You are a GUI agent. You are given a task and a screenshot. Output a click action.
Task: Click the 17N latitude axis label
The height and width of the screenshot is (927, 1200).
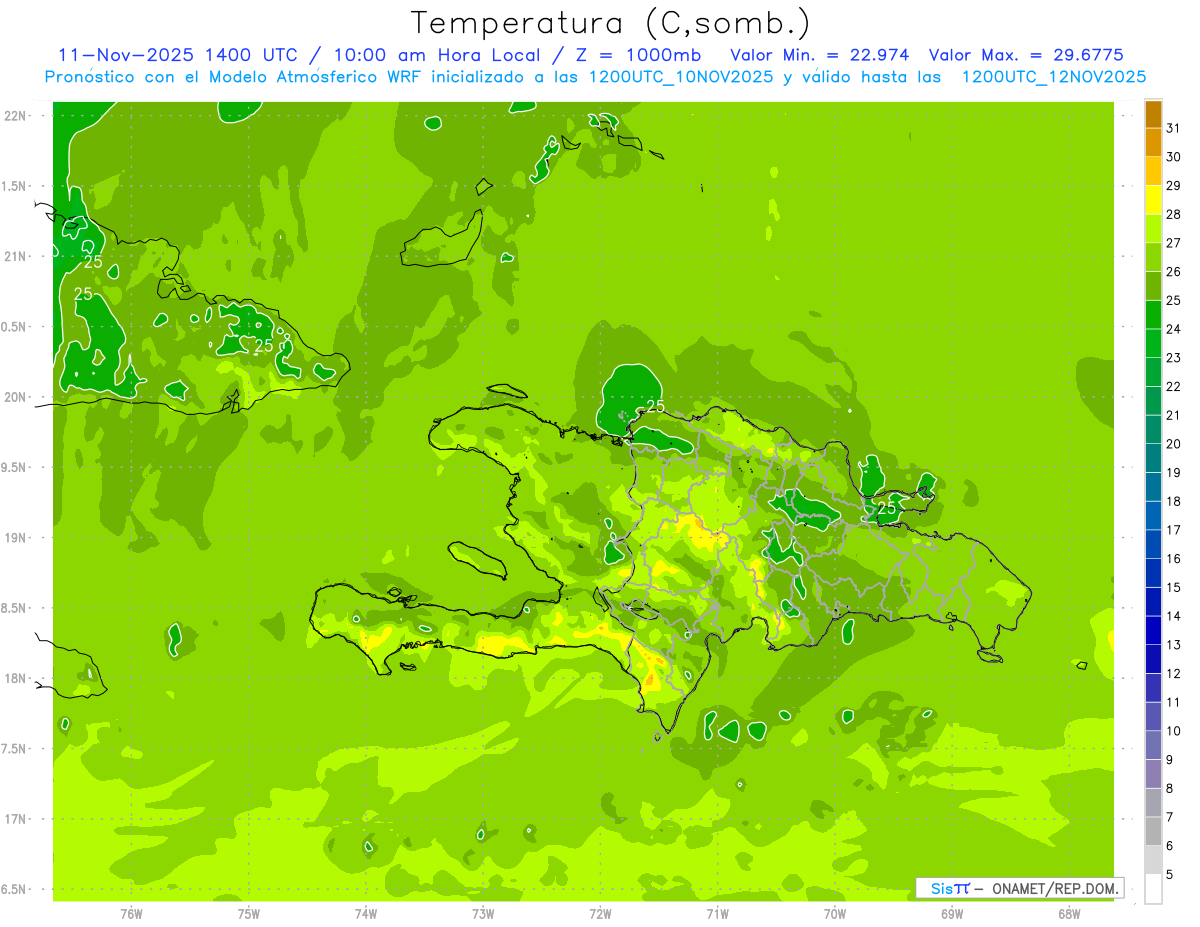[15, 819]
